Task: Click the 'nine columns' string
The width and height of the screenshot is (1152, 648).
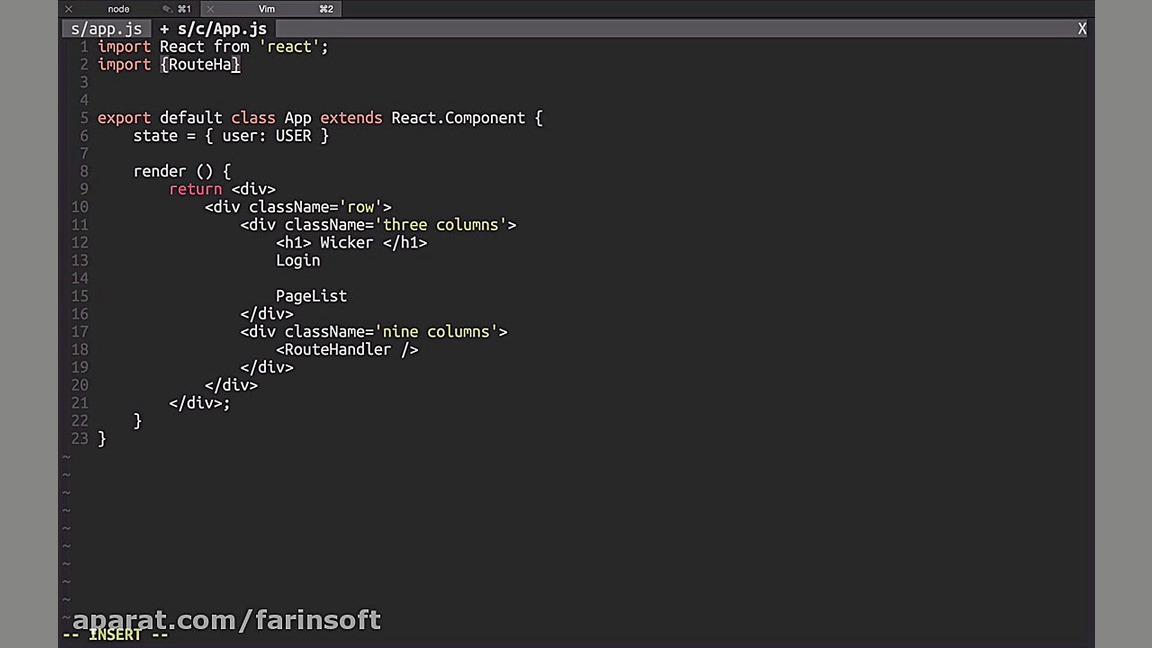Action: (x=436, y=332)
